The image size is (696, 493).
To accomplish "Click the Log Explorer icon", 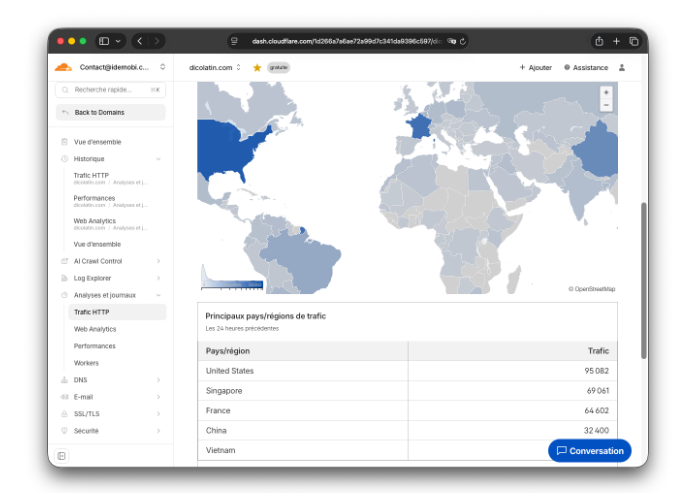I will pyautogui.click(x=64, y=278).
